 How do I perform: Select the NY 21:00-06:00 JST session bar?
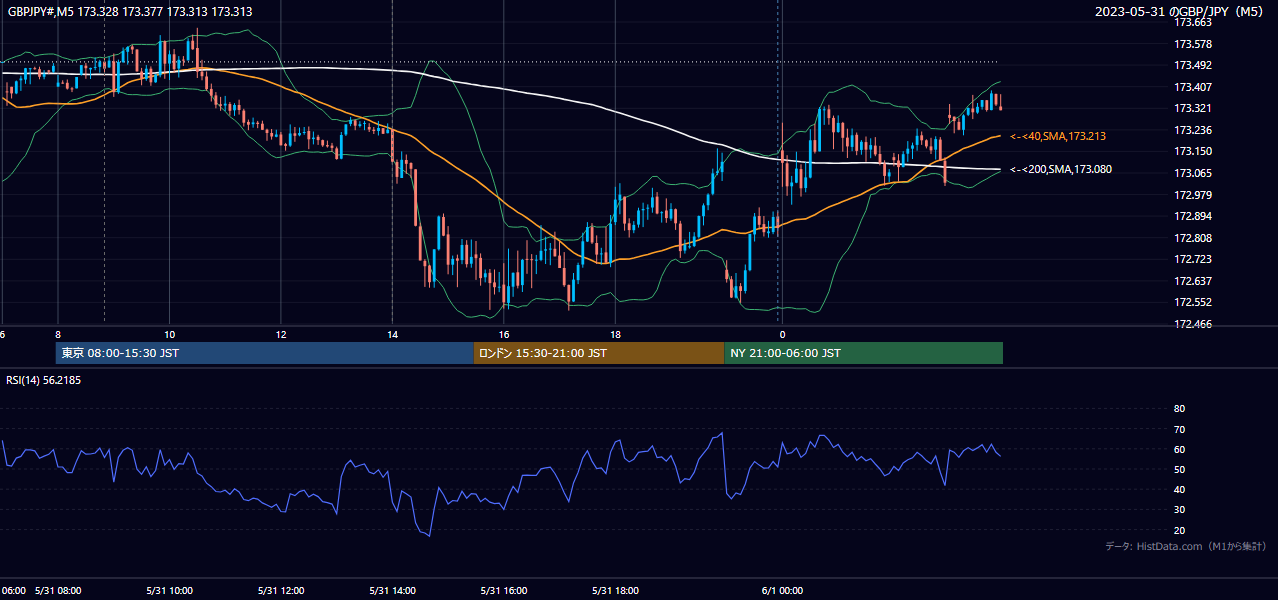point(863,353)
